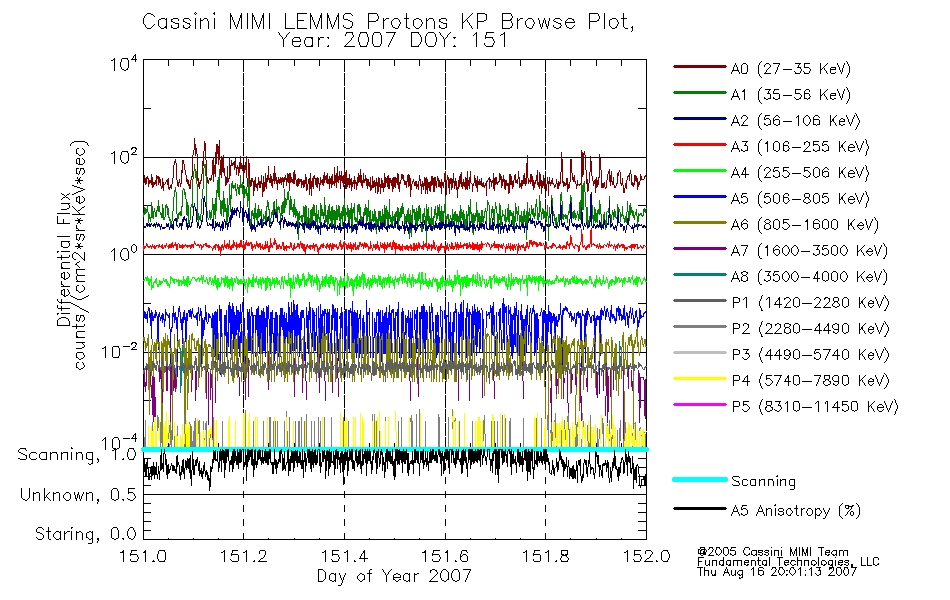Click the A8 (3500-4000 KeV) legend label
Image resolution: width=950 pixels, height=600 pixels.
tap(809, 277)
